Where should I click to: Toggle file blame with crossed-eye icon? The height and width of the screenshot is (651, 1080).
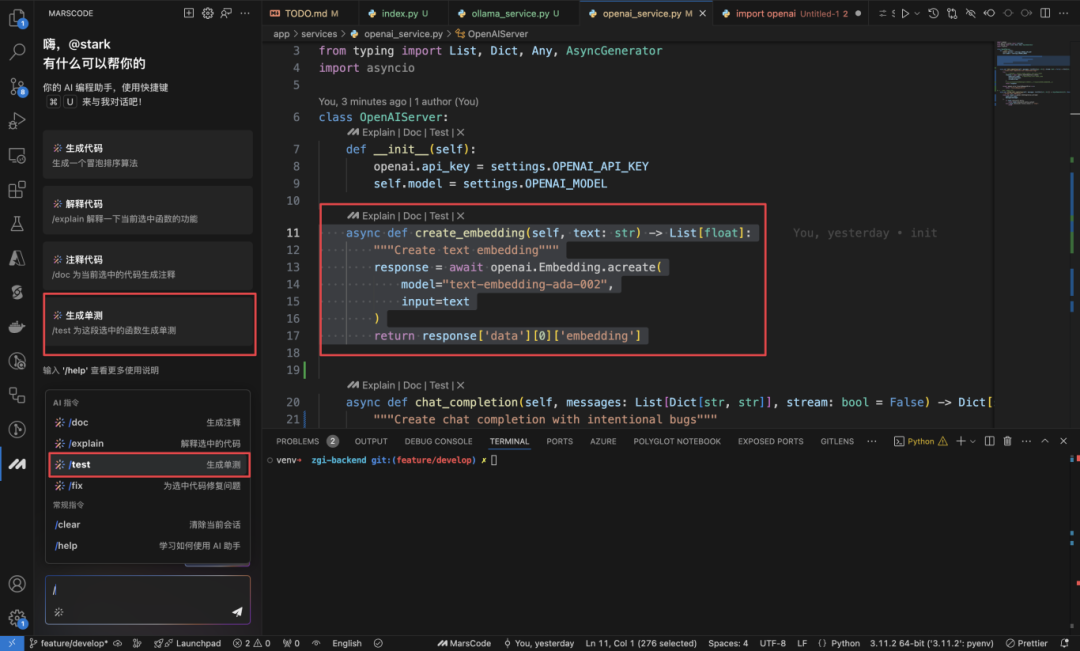(970, 13)
